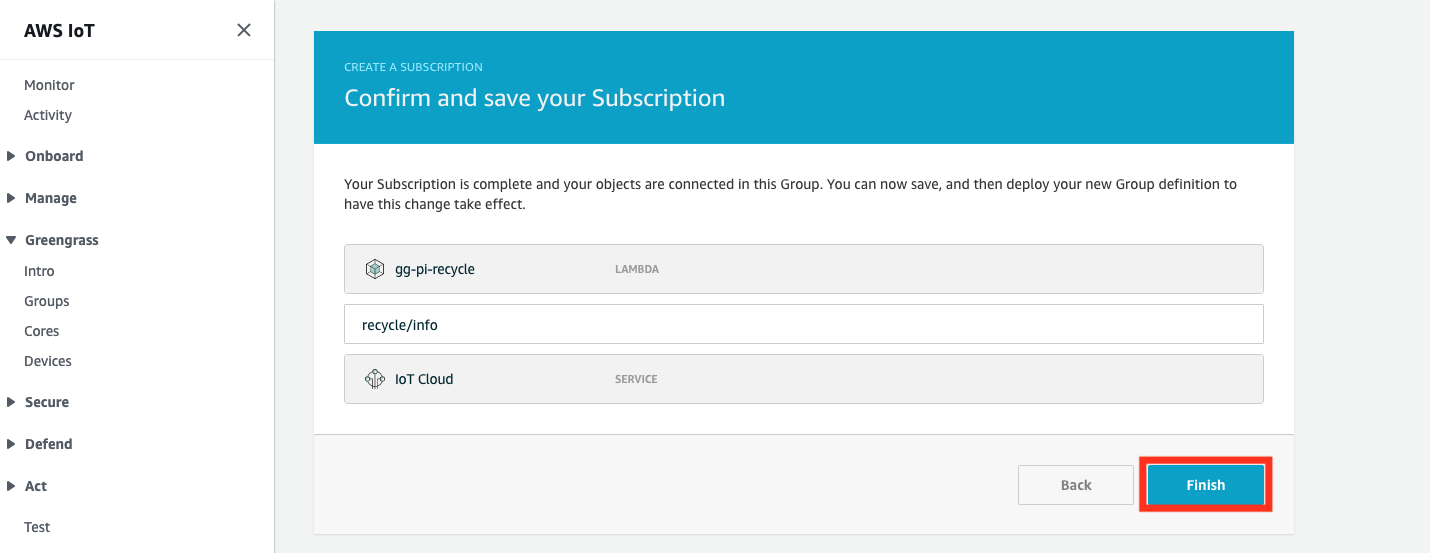1430x553 pixels.
Task: Click the Finish button
Action: (x=1205, y=485)
